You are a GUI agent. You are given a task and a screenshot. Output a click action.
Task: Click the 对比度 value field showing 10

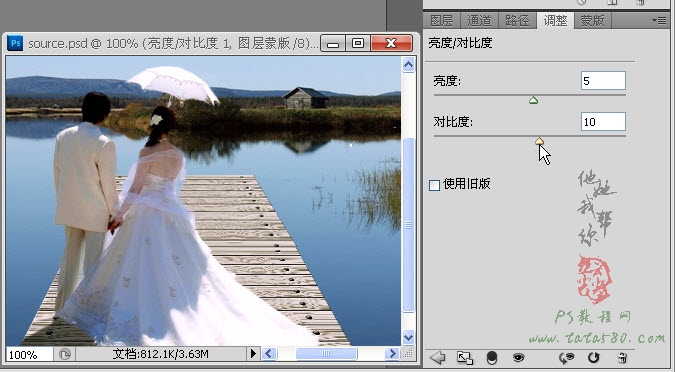coord(603,122)
